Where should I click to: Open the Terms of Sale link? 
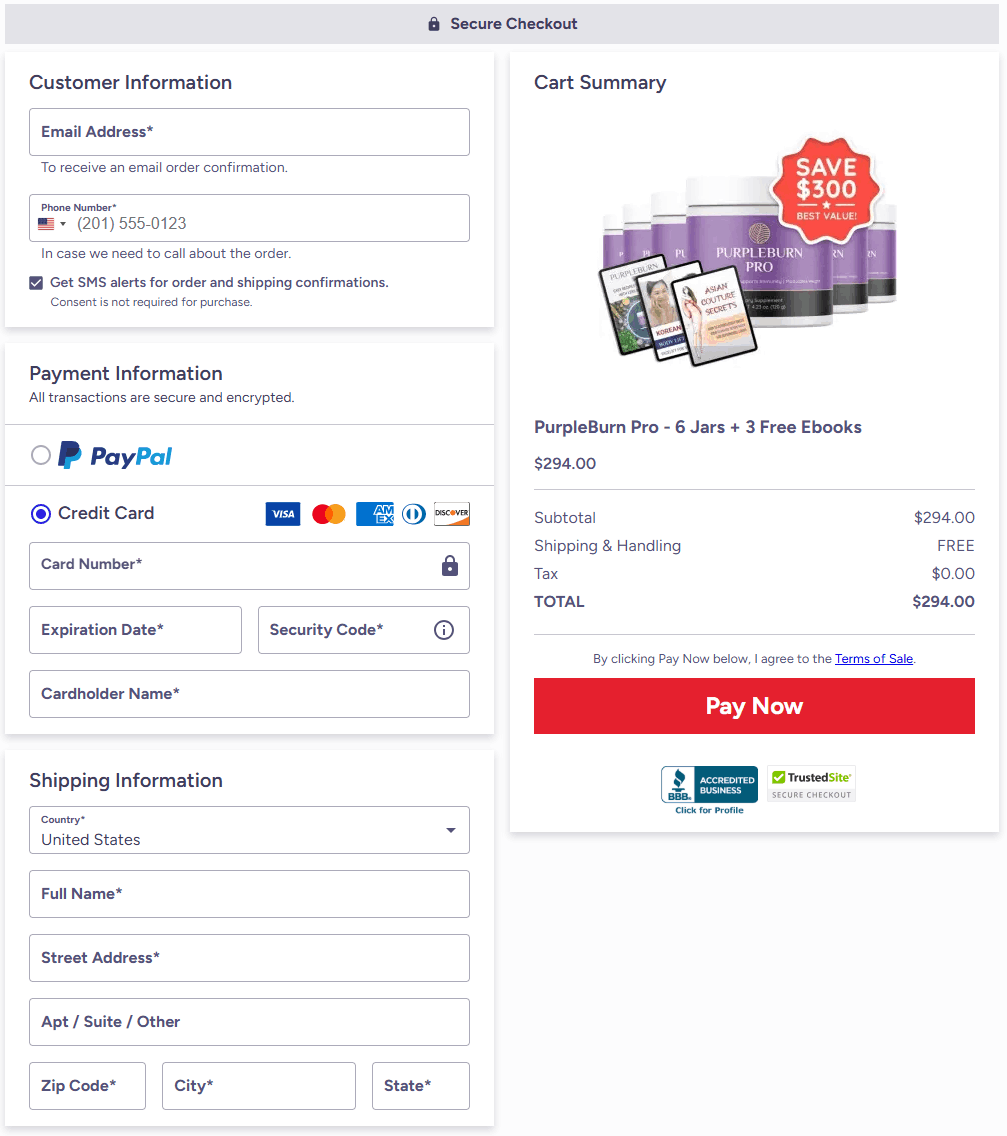[x=873, y=659]
